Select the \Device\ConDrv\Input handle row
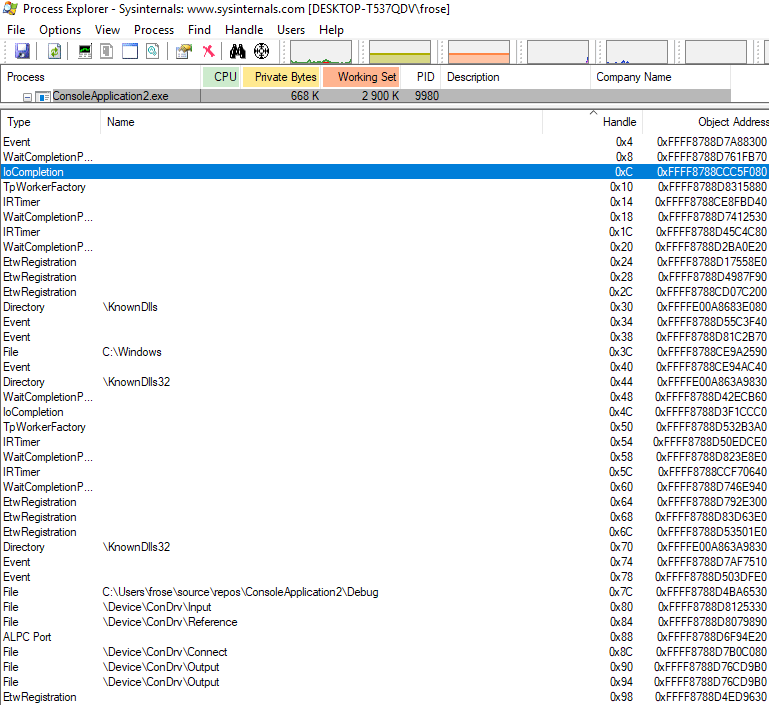769x705 pixels. (384, 607)
